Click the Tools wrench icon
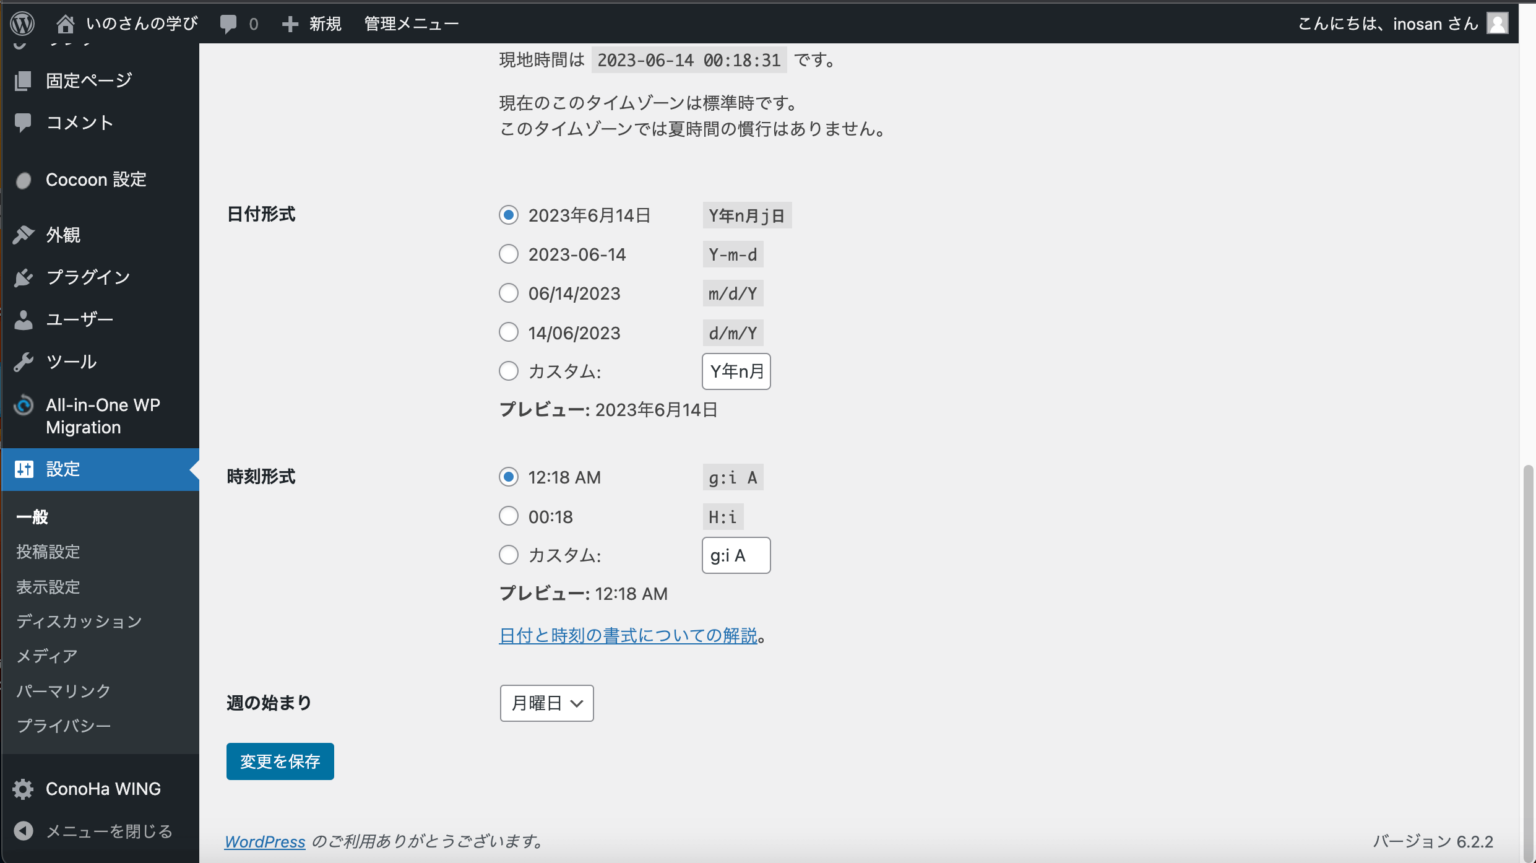 coord(24,362)
